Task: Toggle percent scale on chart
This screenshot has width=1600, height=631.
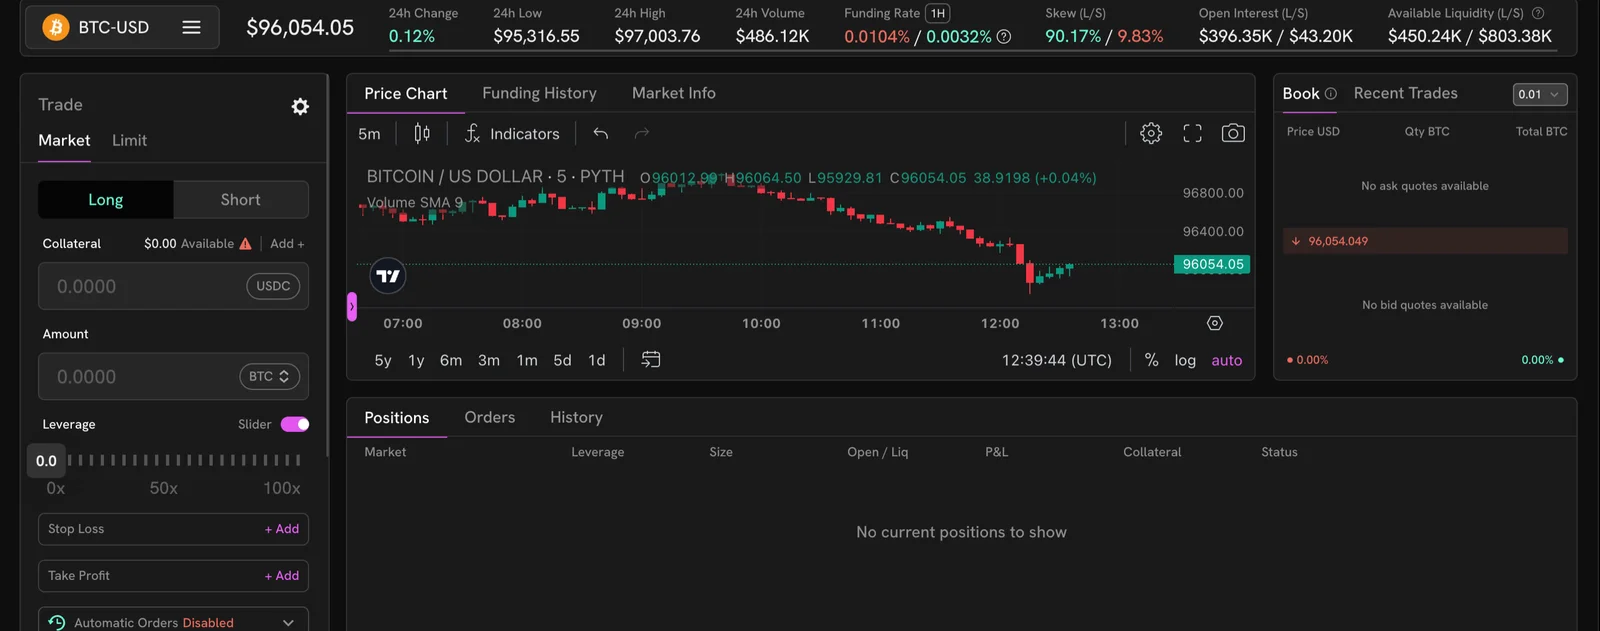Action: (1152, 360)
